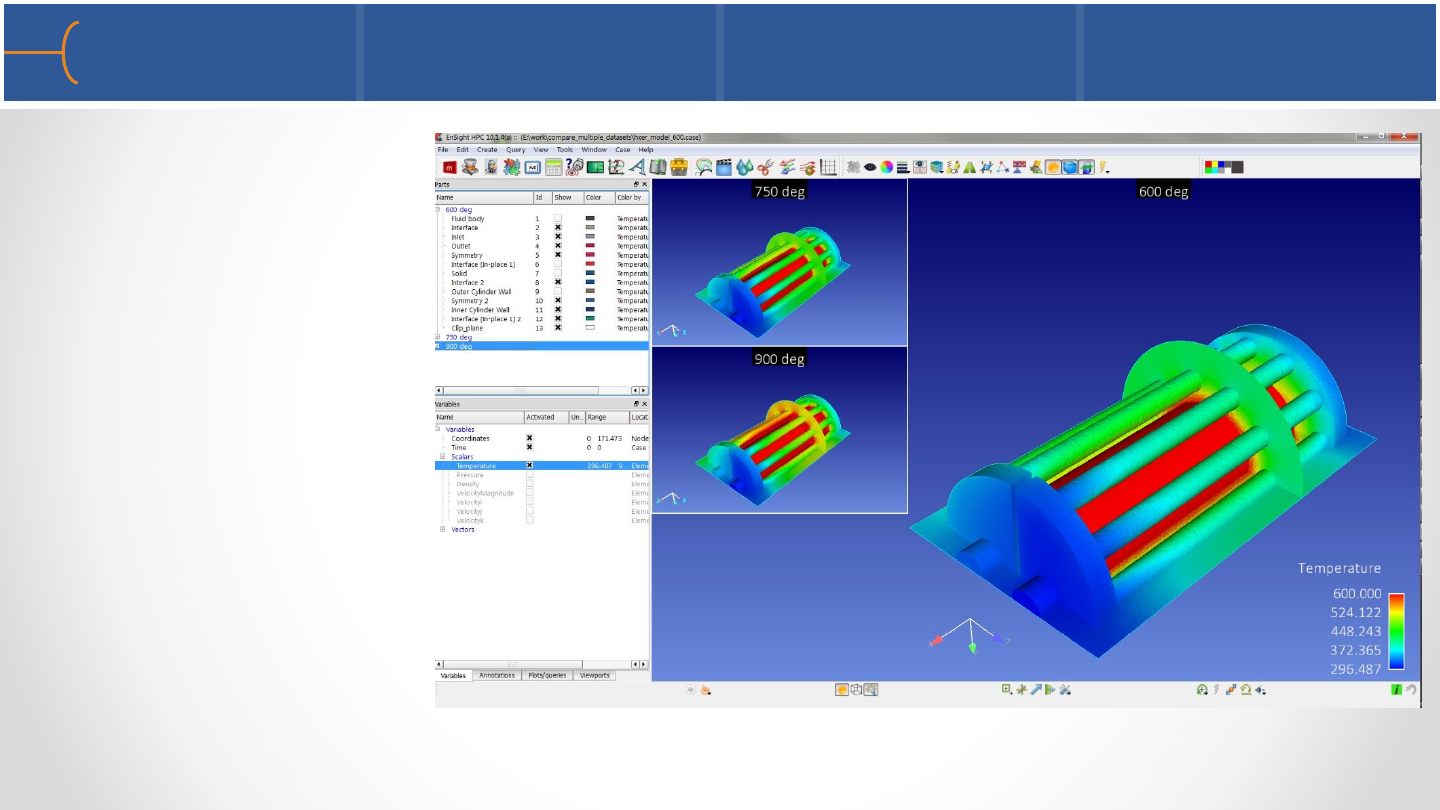Click the streamlines vector arrows icon
Image resolution: width=1440 pixels, height=810 pixels.
click(786, 167)
